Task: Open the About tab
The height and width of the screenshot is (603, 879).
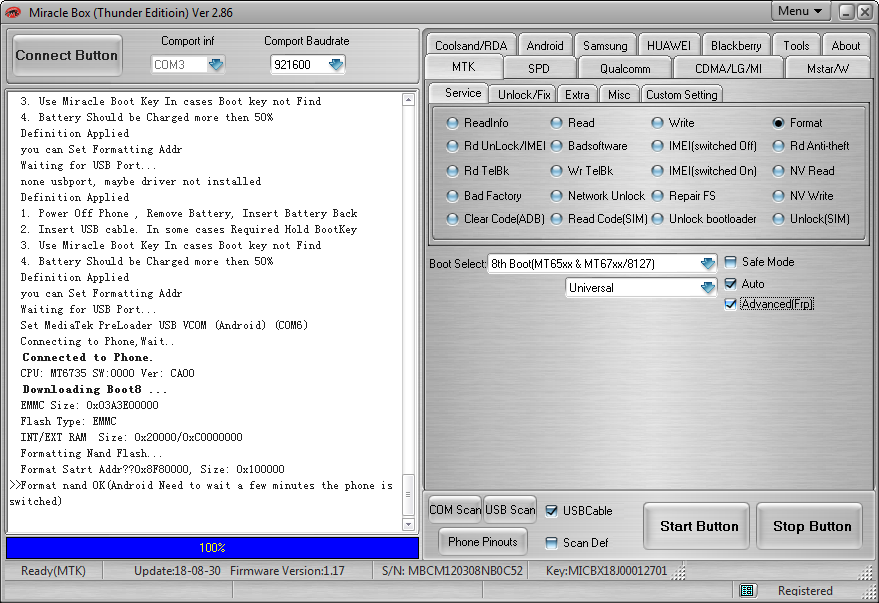Action: point(845,45)
